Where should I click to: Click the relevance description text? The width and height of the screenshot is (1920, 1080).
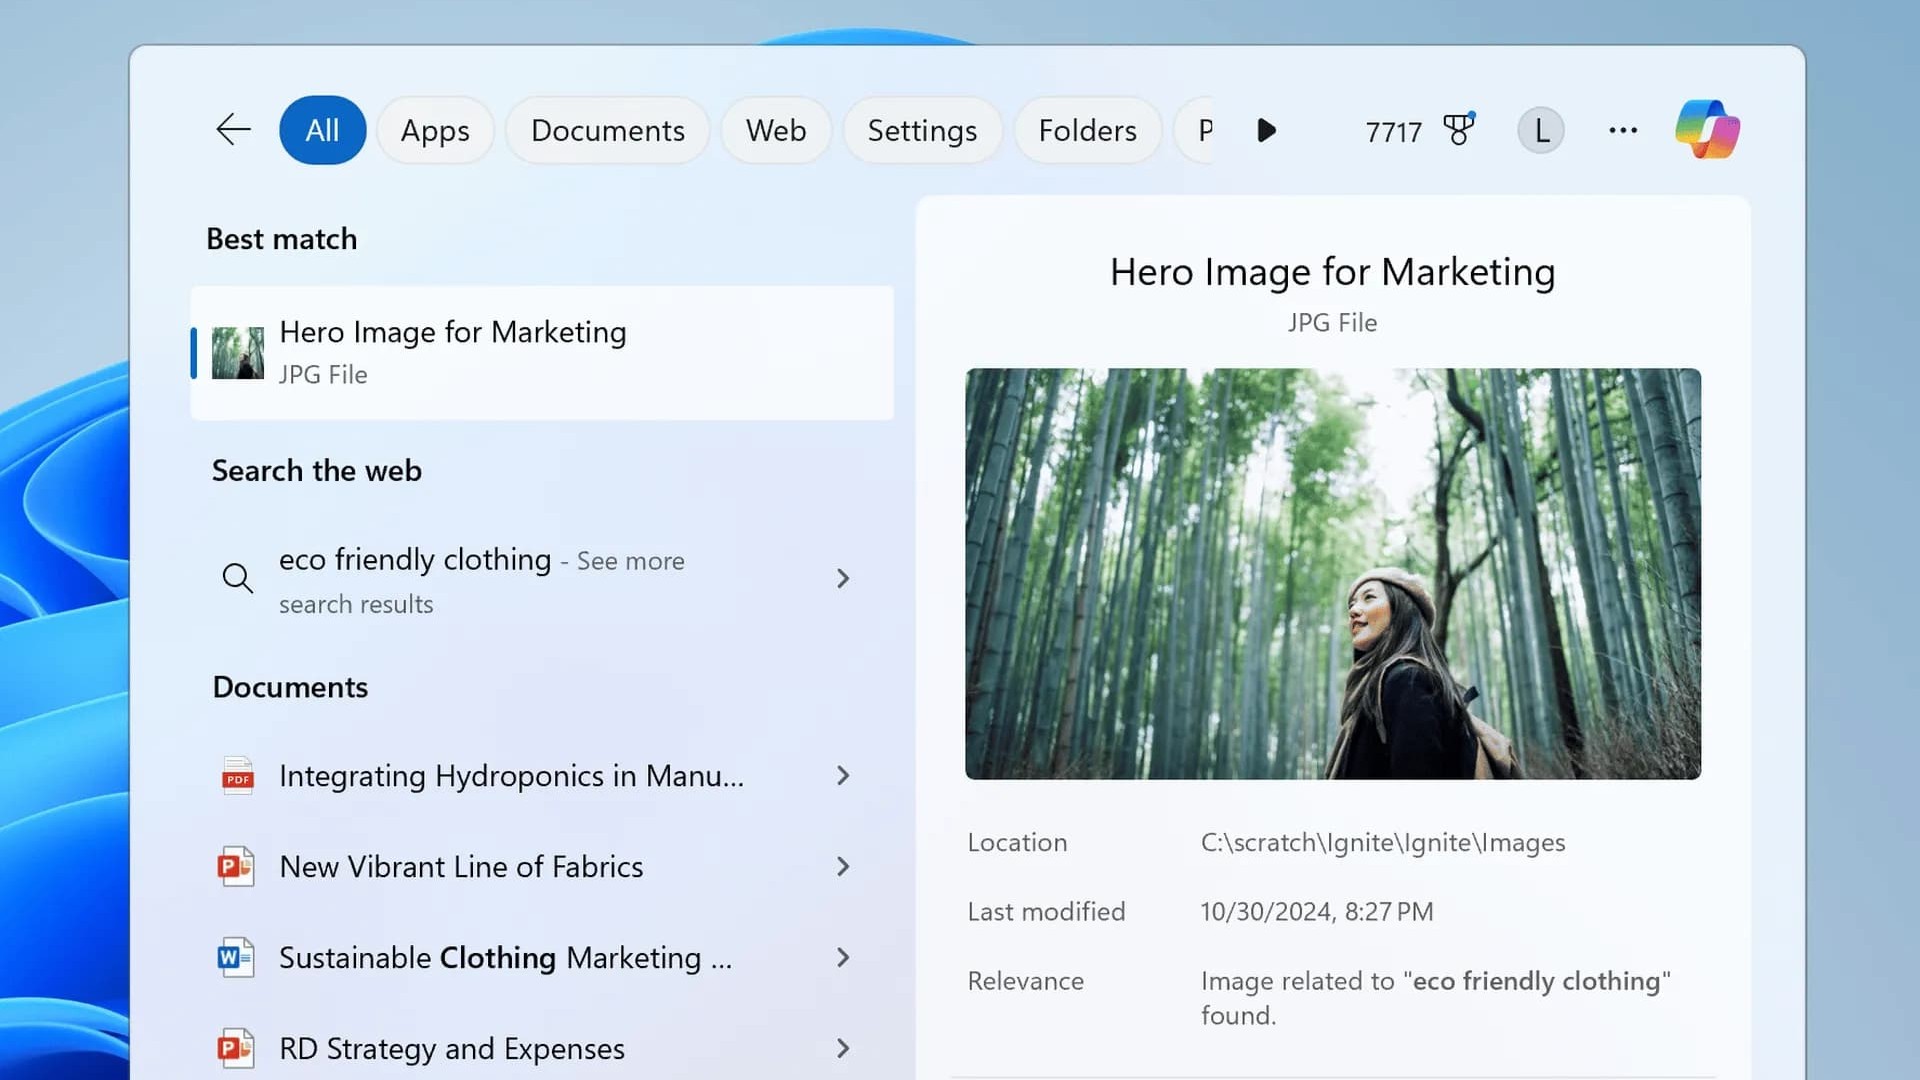[x=1436, y=998]
